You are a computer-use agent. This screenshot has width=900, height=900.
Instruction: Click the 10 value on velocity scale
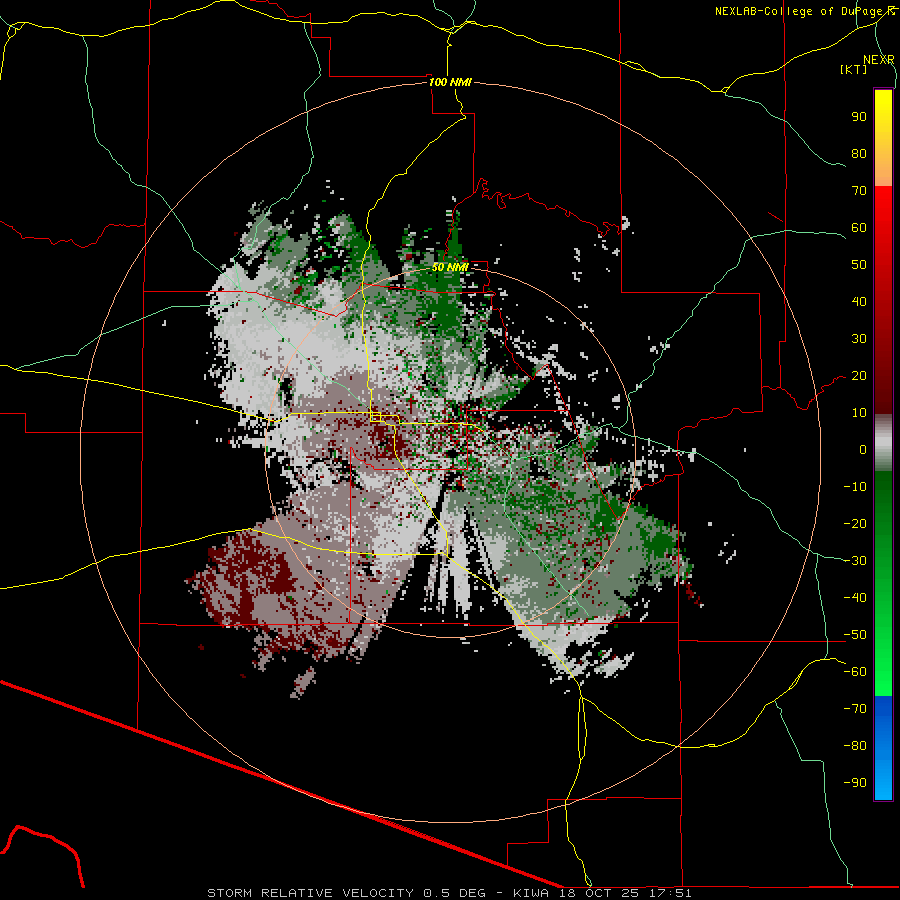tap(859, 413)
